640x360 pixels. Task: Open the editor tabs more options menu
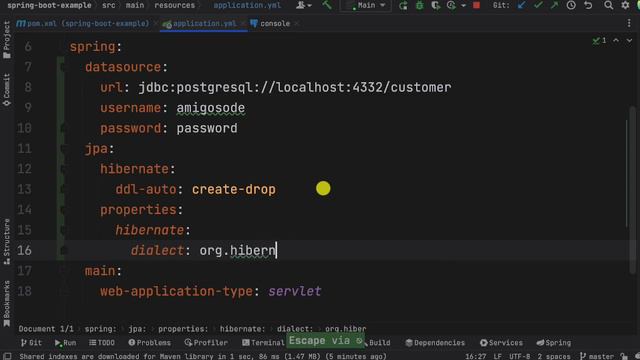[629, 24]
